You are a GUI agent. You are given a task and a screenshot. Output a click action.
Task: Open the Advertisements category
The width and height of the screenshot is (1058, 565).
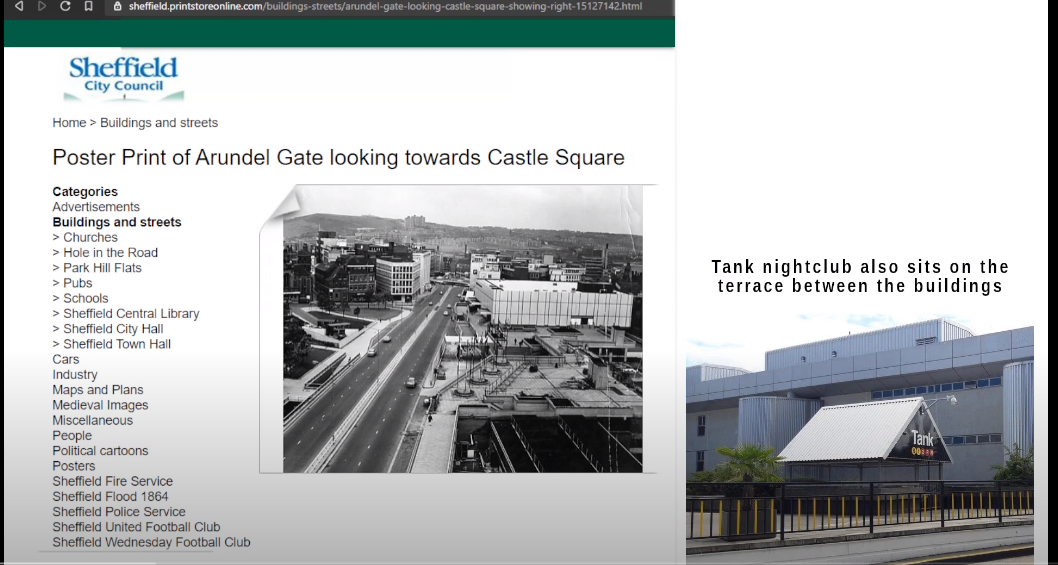pos(96,207)
